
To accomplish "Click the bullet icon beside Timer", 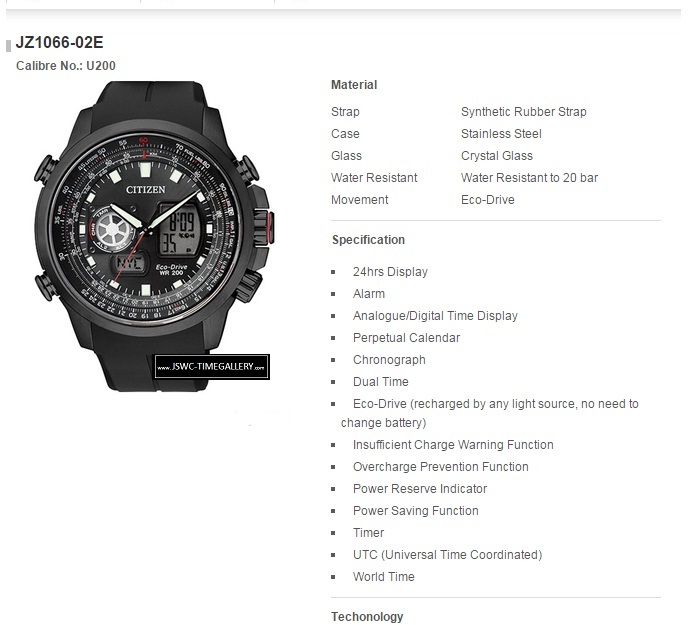I will click(333, 533).
